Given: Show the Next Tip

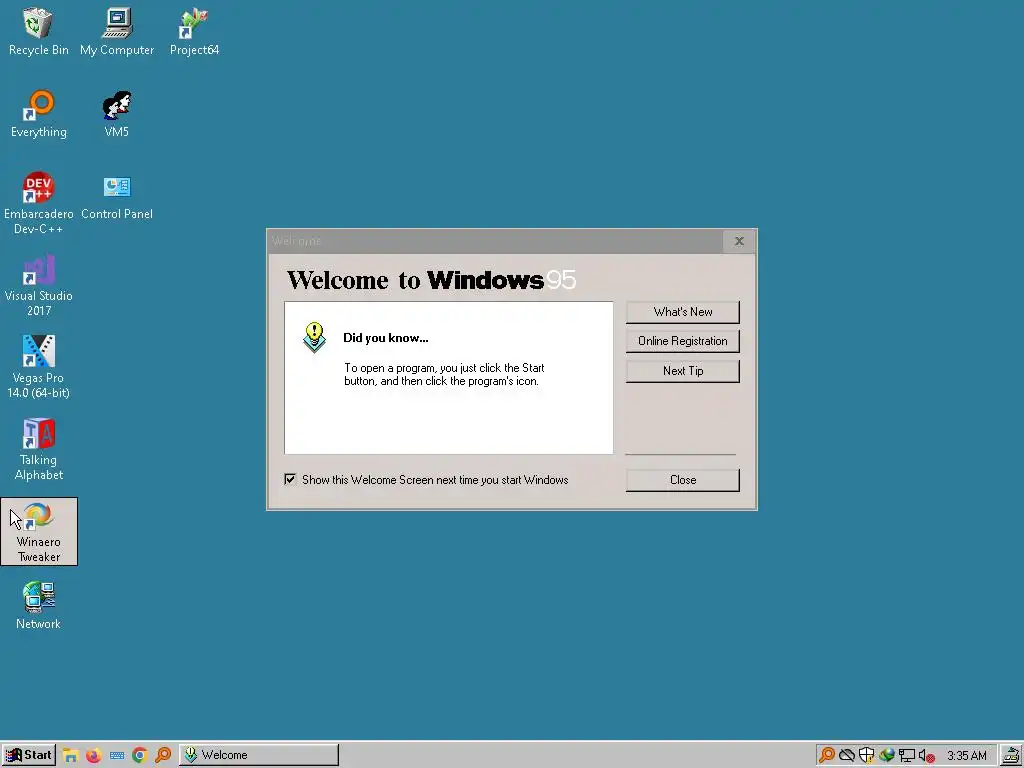Looking at the screenshot, I should click(682, 371).
